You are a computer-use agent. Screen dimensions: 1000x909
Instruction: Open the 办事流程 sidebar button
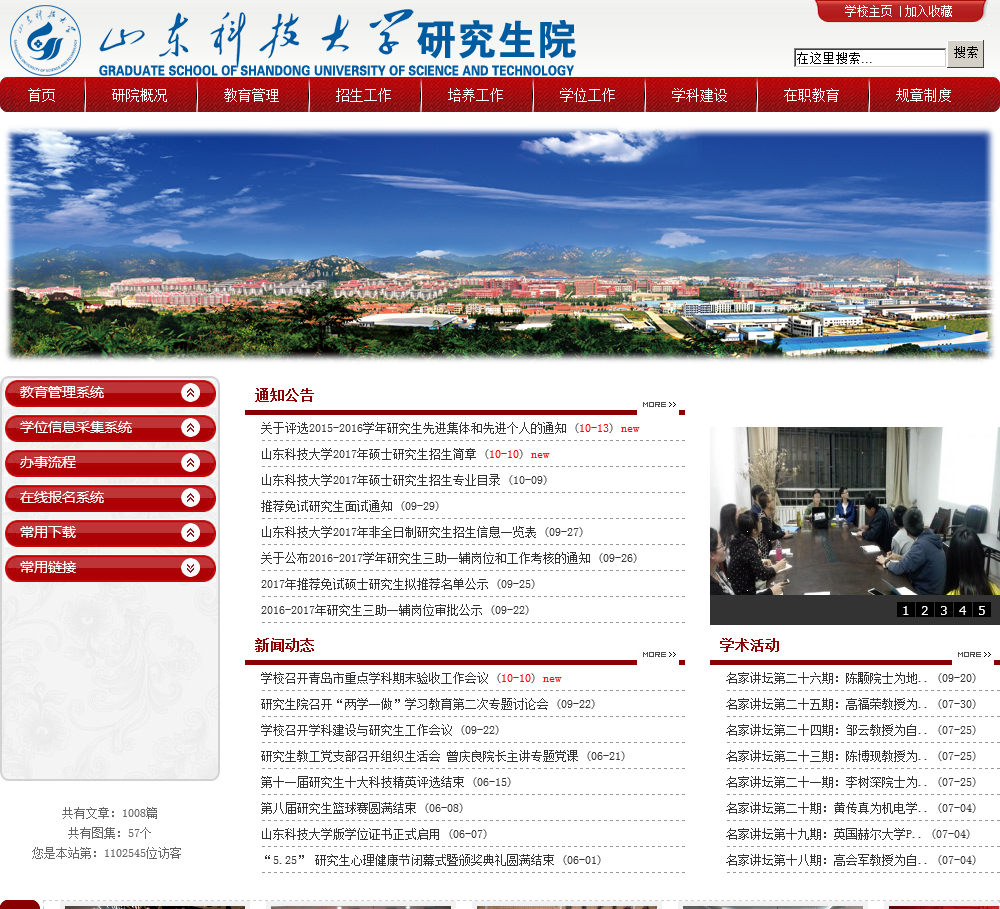point(110,462)
